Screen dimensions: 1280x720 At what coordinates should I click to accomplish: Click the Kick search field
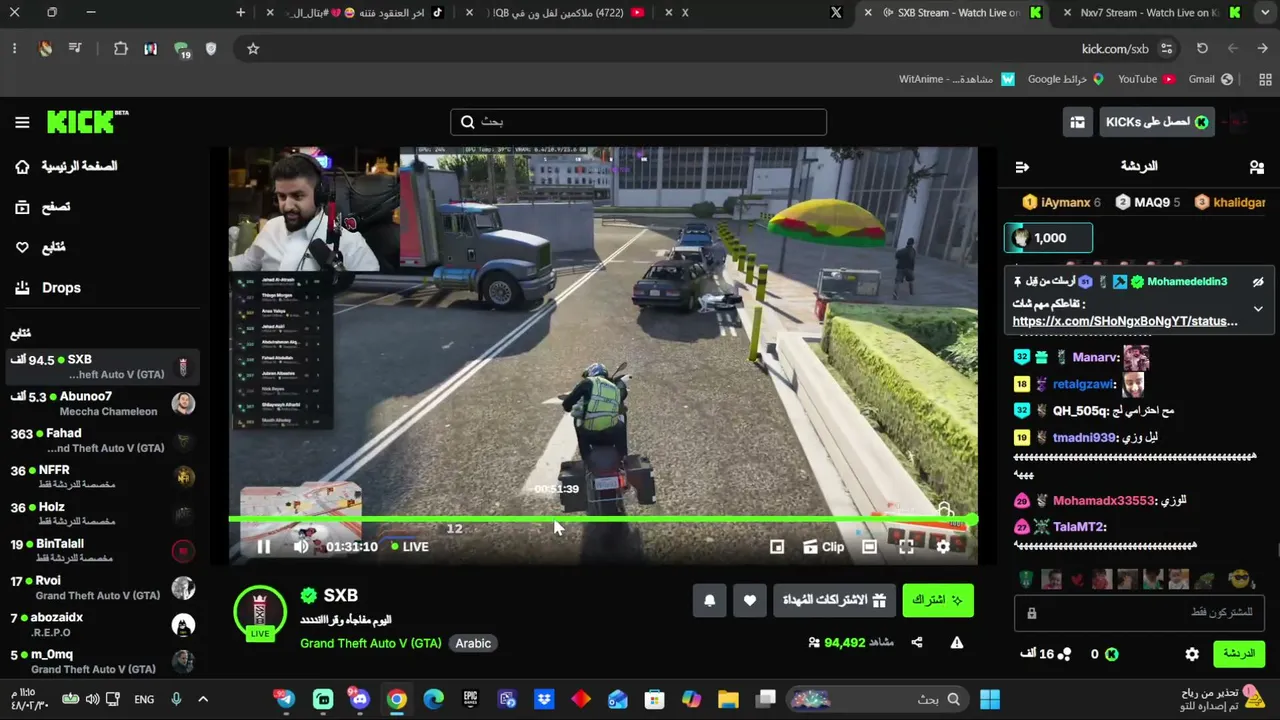click(638, 122)
